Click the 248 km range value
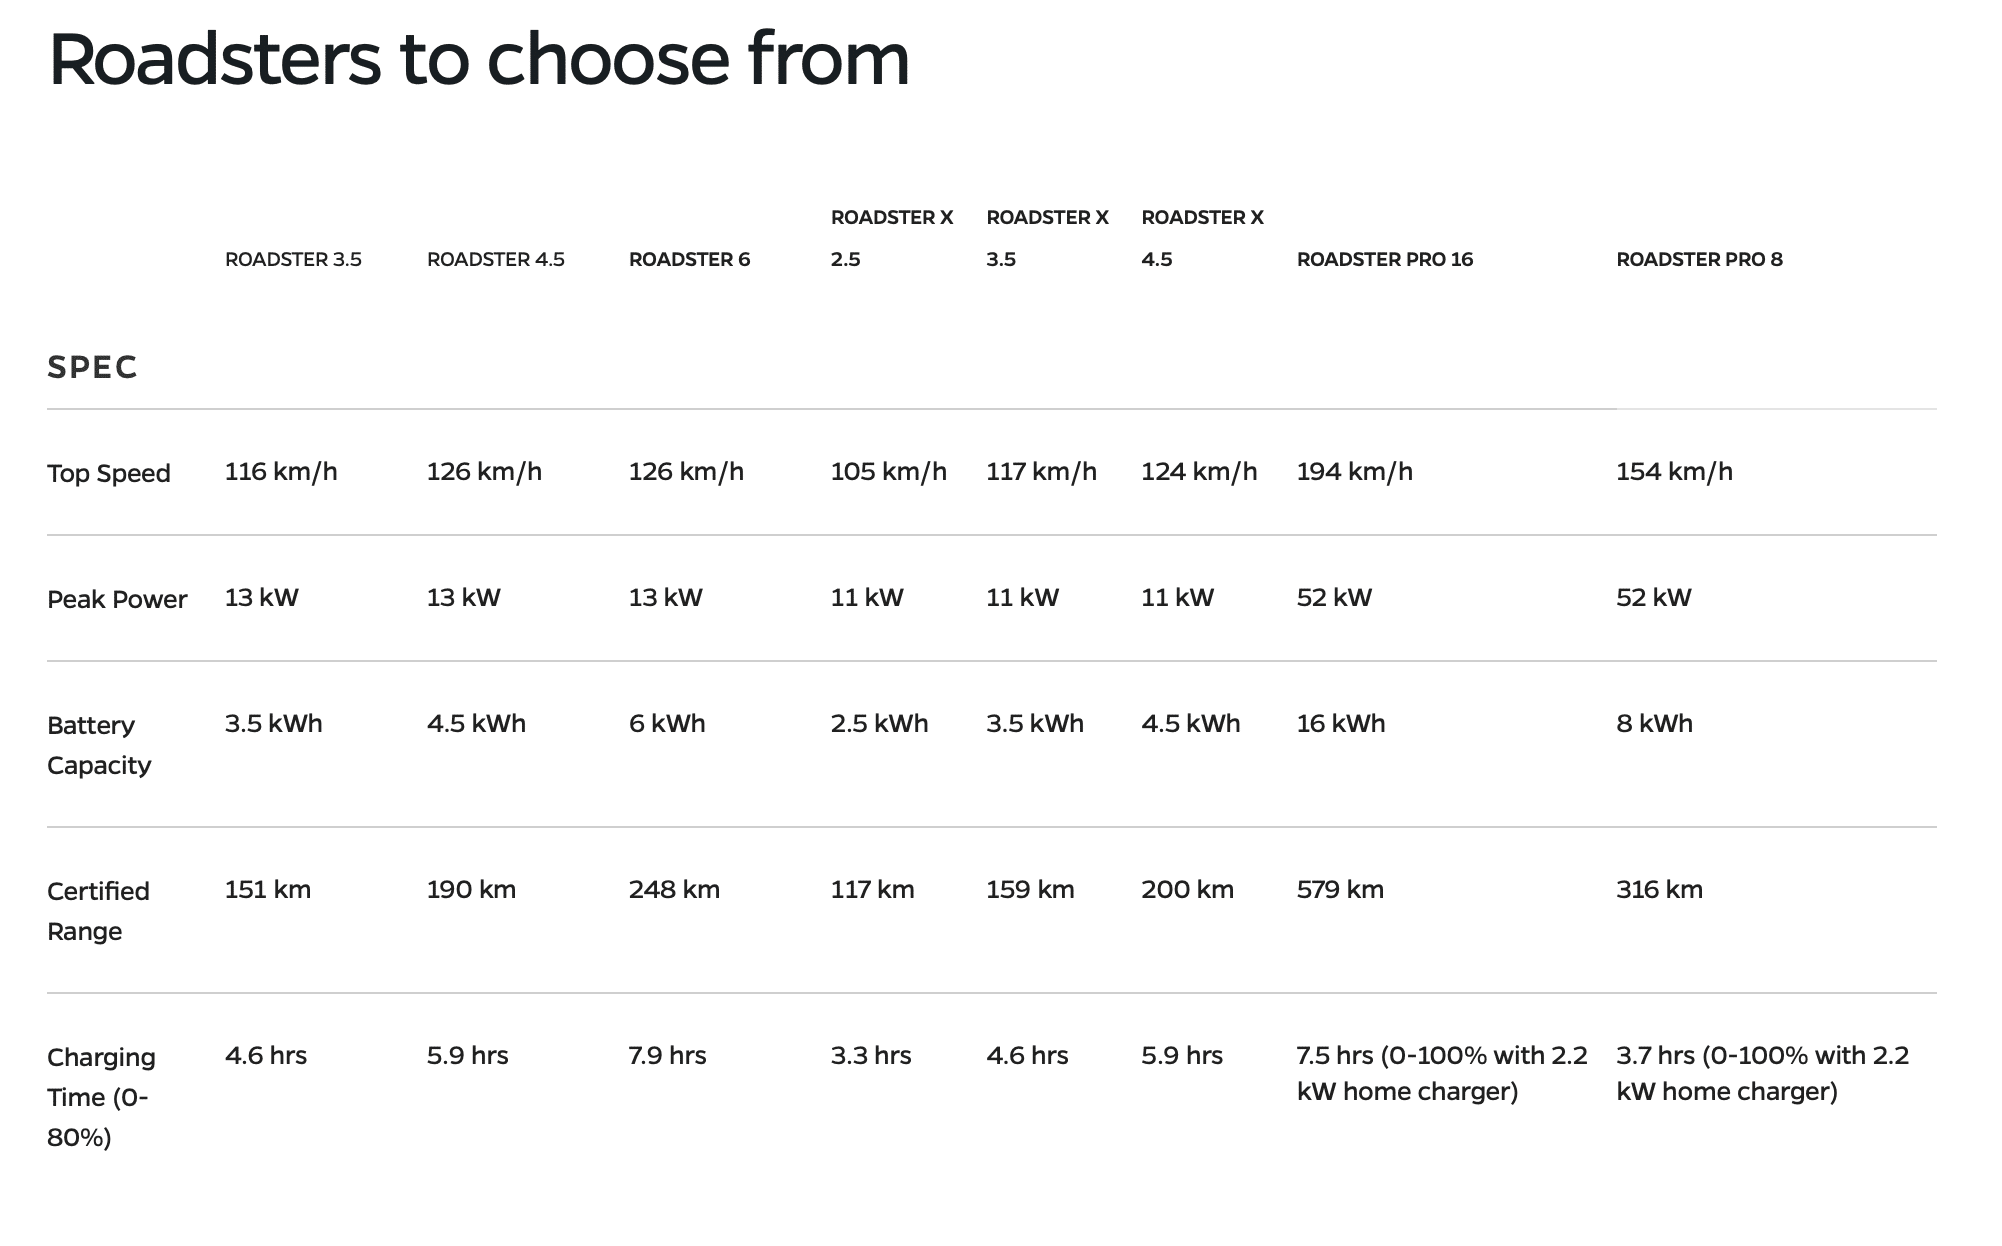Image resolution: width=2002 pixels, height=1246 pixels. click(673, 890)
